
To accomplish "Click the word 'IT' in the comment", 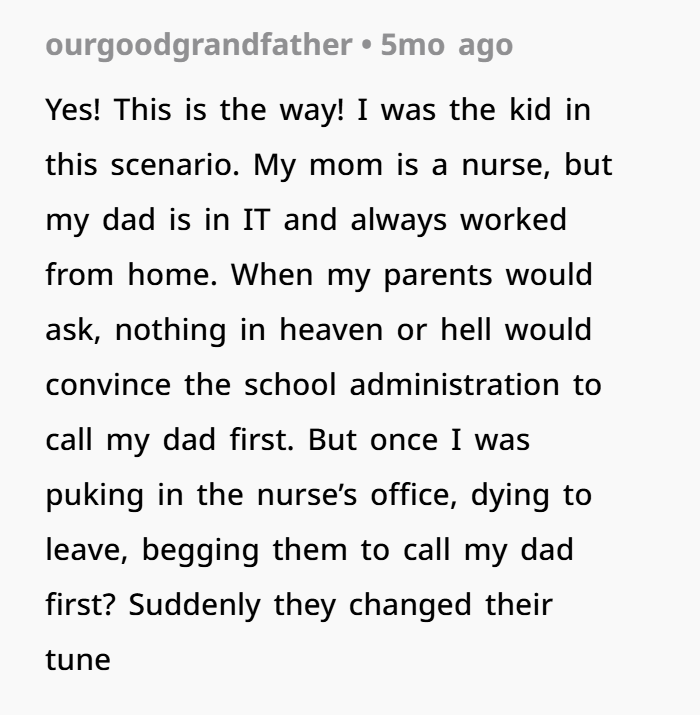I will pyautogui.click(x=256, y=220).
